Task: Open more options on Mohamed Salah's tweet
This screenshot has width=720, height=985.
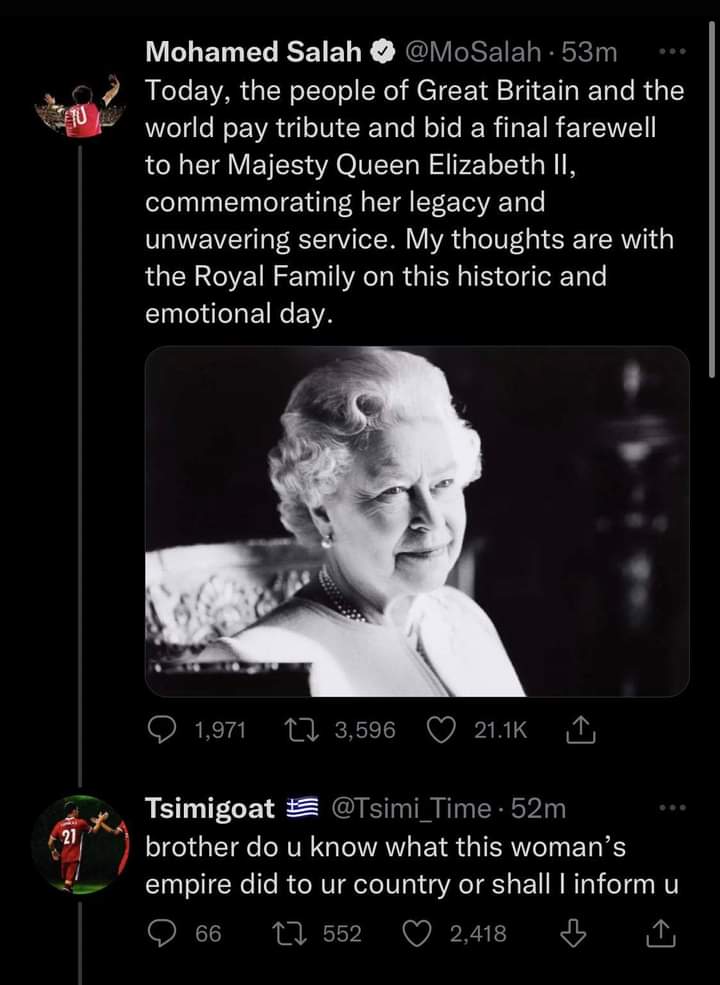Action: click(x=667, y=52)
